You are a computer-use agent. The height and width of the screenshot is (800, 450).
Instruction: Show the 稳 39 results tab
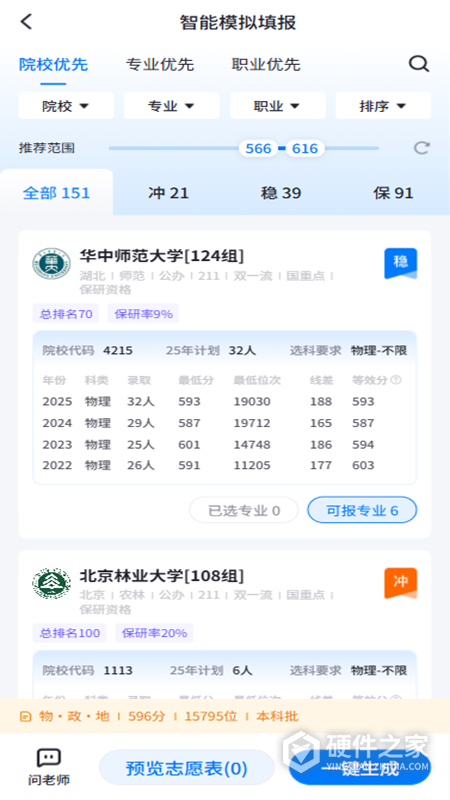(281, 193)
